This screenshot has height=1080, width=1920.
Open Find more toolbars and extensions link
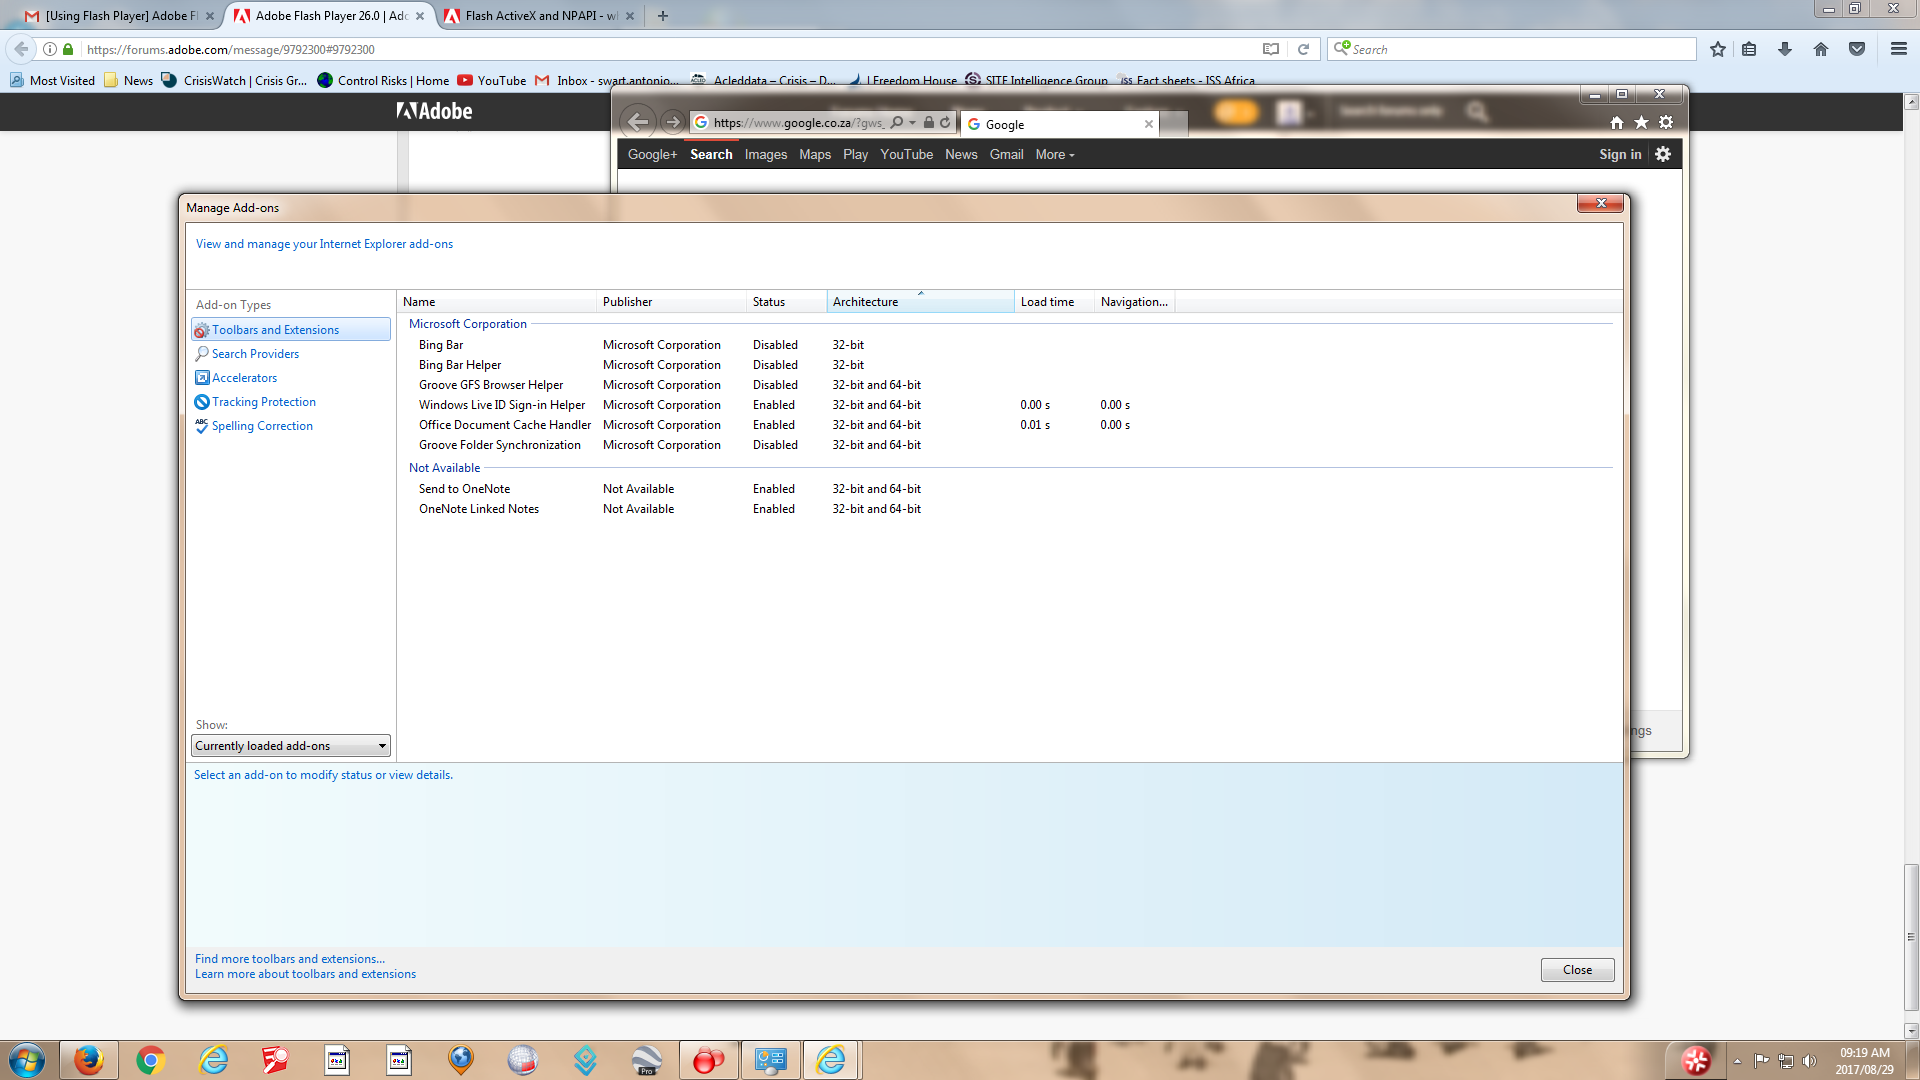point(289,959)
